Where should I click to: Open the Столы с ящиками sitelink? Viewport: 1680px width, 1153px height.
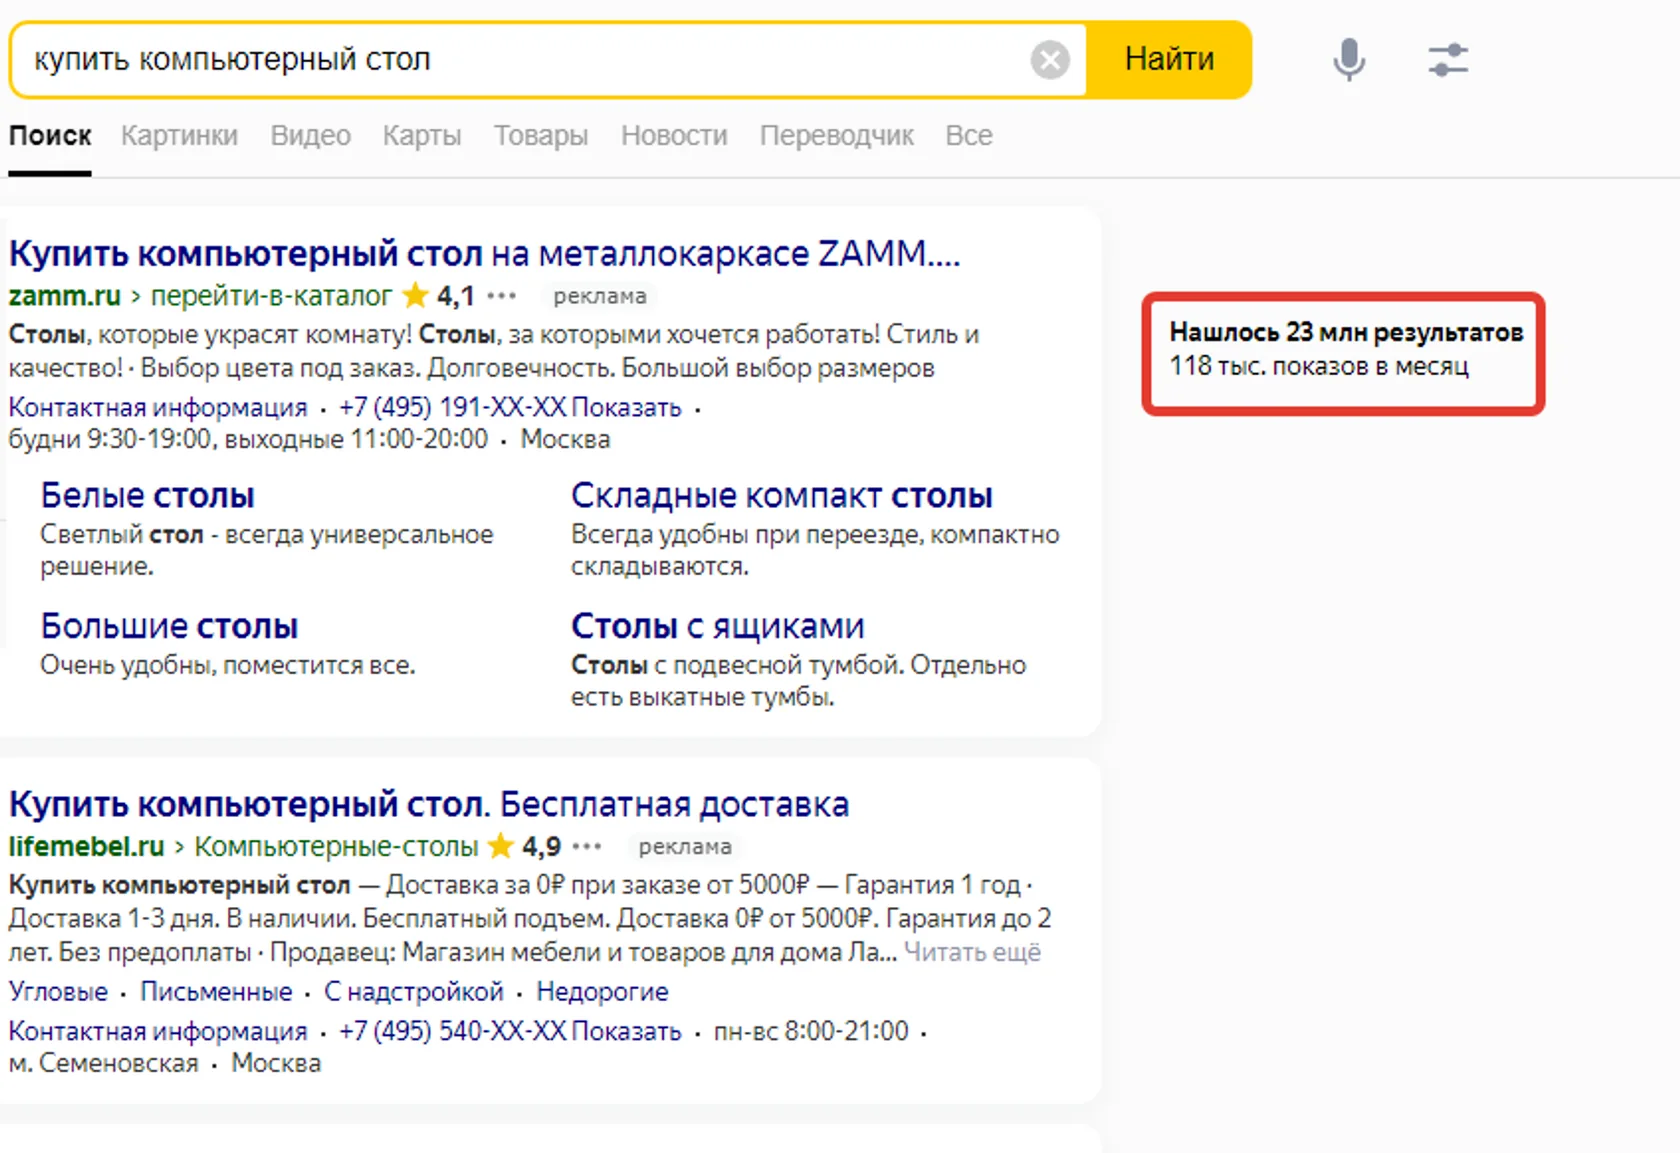point(717,627)
